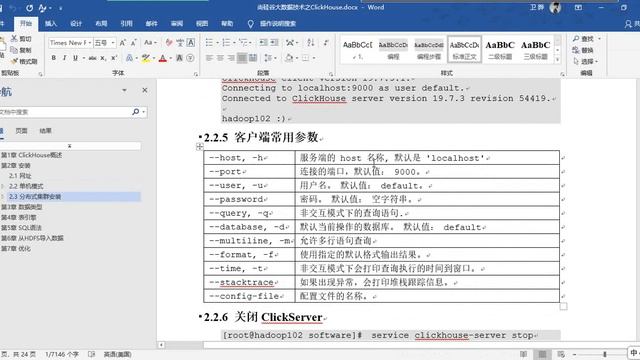Increase font size with the grow font icon

click(x=122, y=42)
